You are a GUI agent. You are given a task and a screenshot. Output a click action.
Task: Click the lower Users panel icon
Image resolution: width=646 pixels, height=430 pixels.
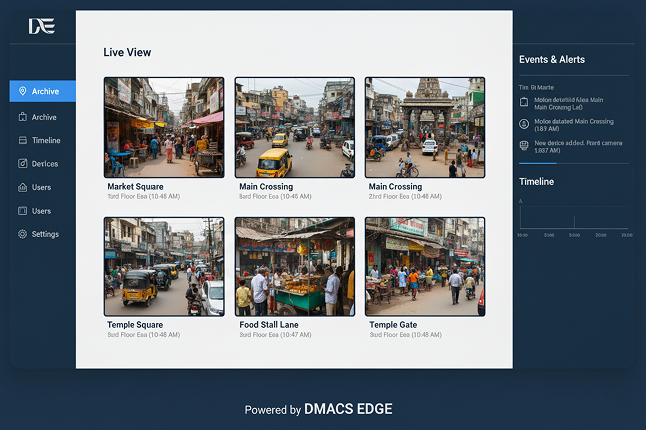tap(23, 211)
